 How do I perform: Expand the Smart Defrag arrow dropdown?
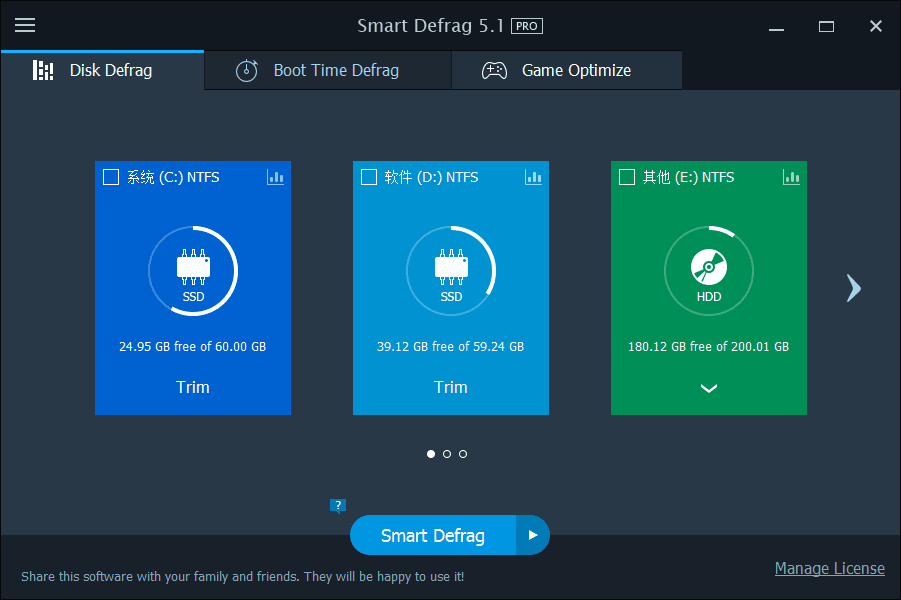click(533, 535)
